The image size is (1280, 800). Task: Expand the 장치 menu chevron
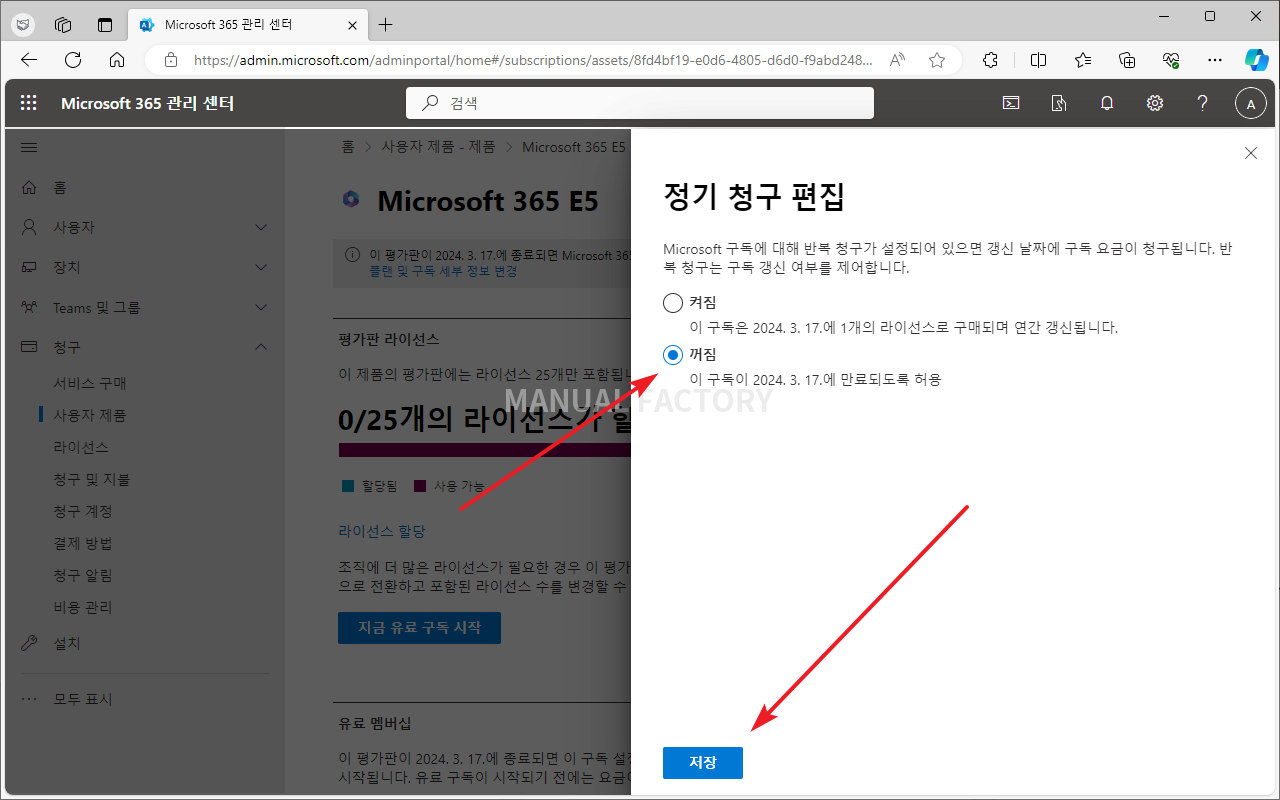(x=261, y=267)
